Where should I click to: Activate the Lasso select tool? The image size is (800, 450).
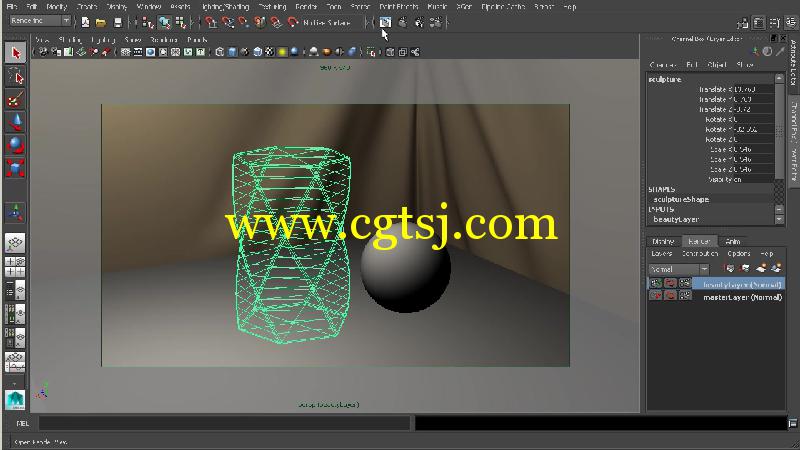click(15, 77)
